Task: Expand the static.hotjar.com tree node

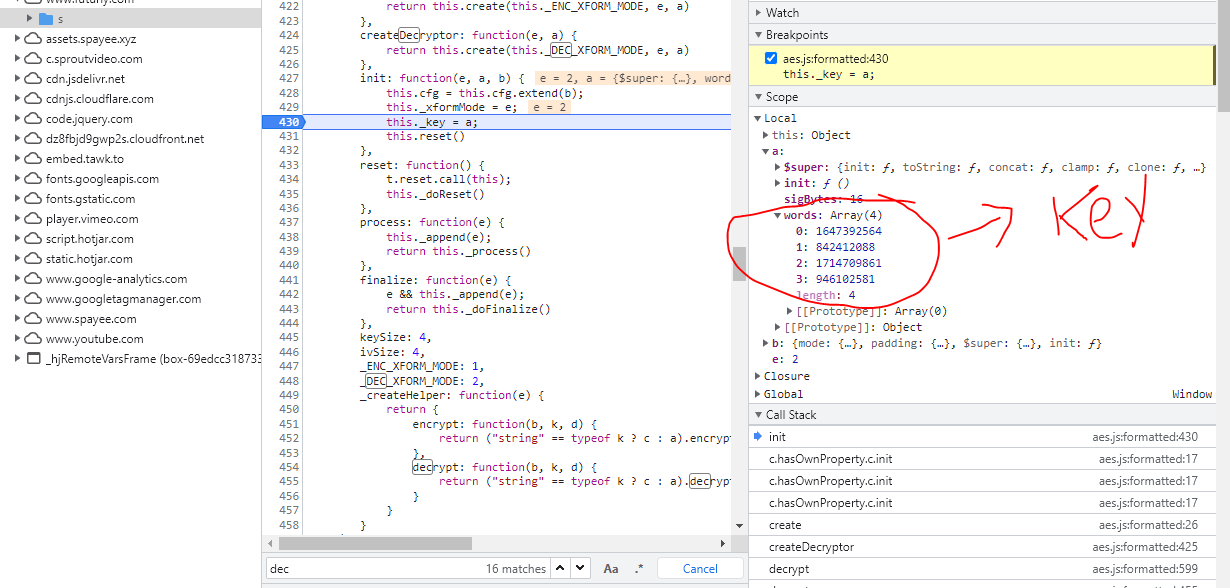Action: tap(18, 259)
